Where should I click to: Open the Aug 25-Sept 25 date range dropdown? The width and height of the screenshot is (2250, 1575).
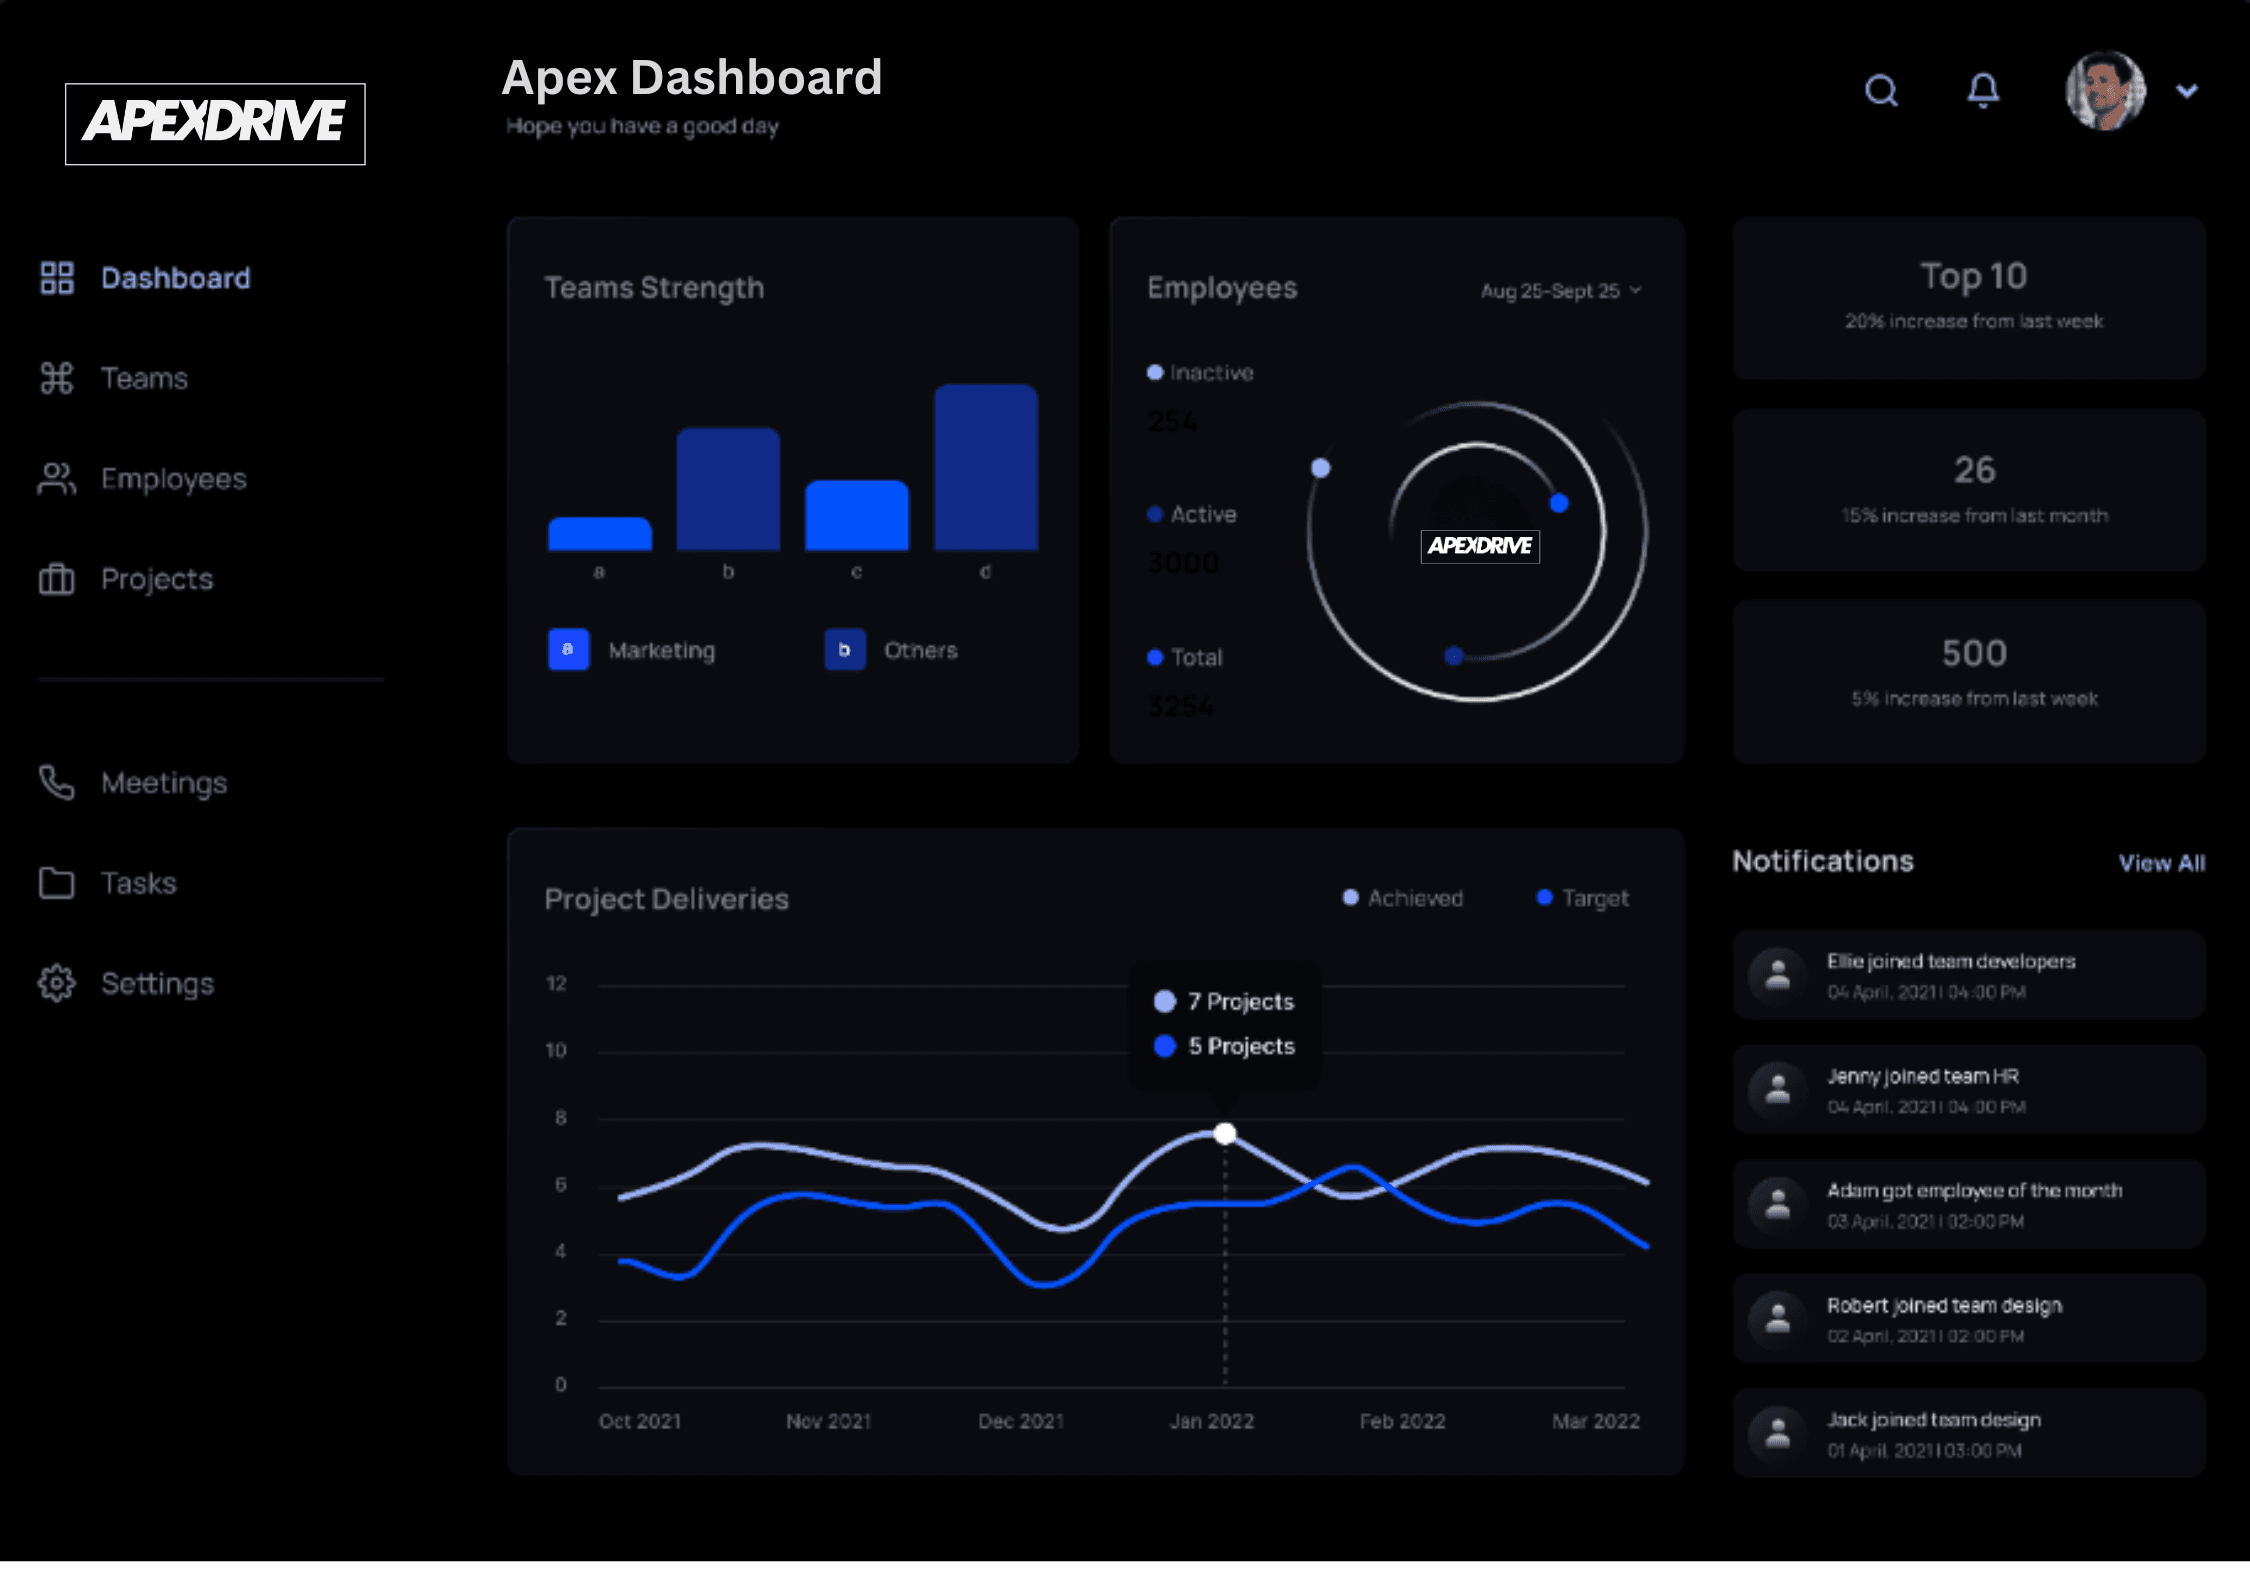1561,290
